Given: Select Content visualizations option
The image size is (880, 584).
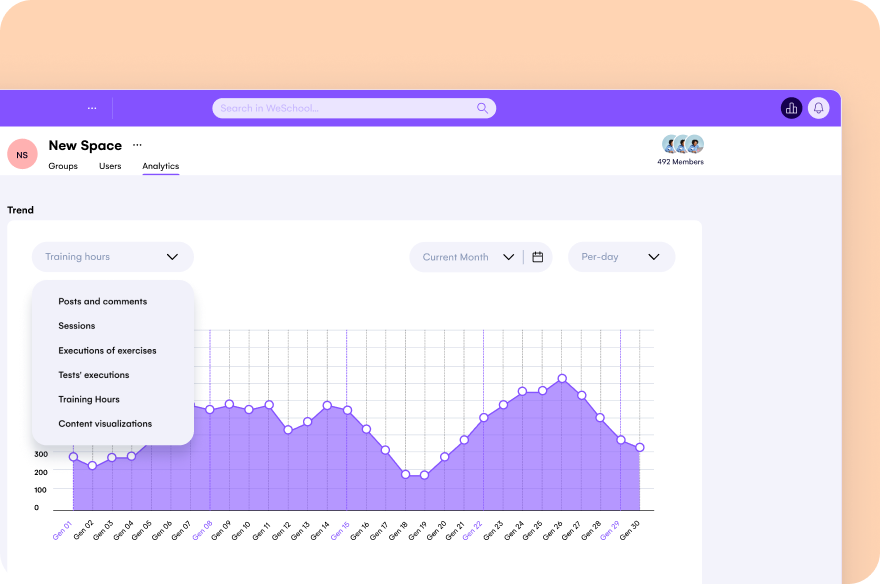Looking at the screenshot, I should tap(105, 424).
